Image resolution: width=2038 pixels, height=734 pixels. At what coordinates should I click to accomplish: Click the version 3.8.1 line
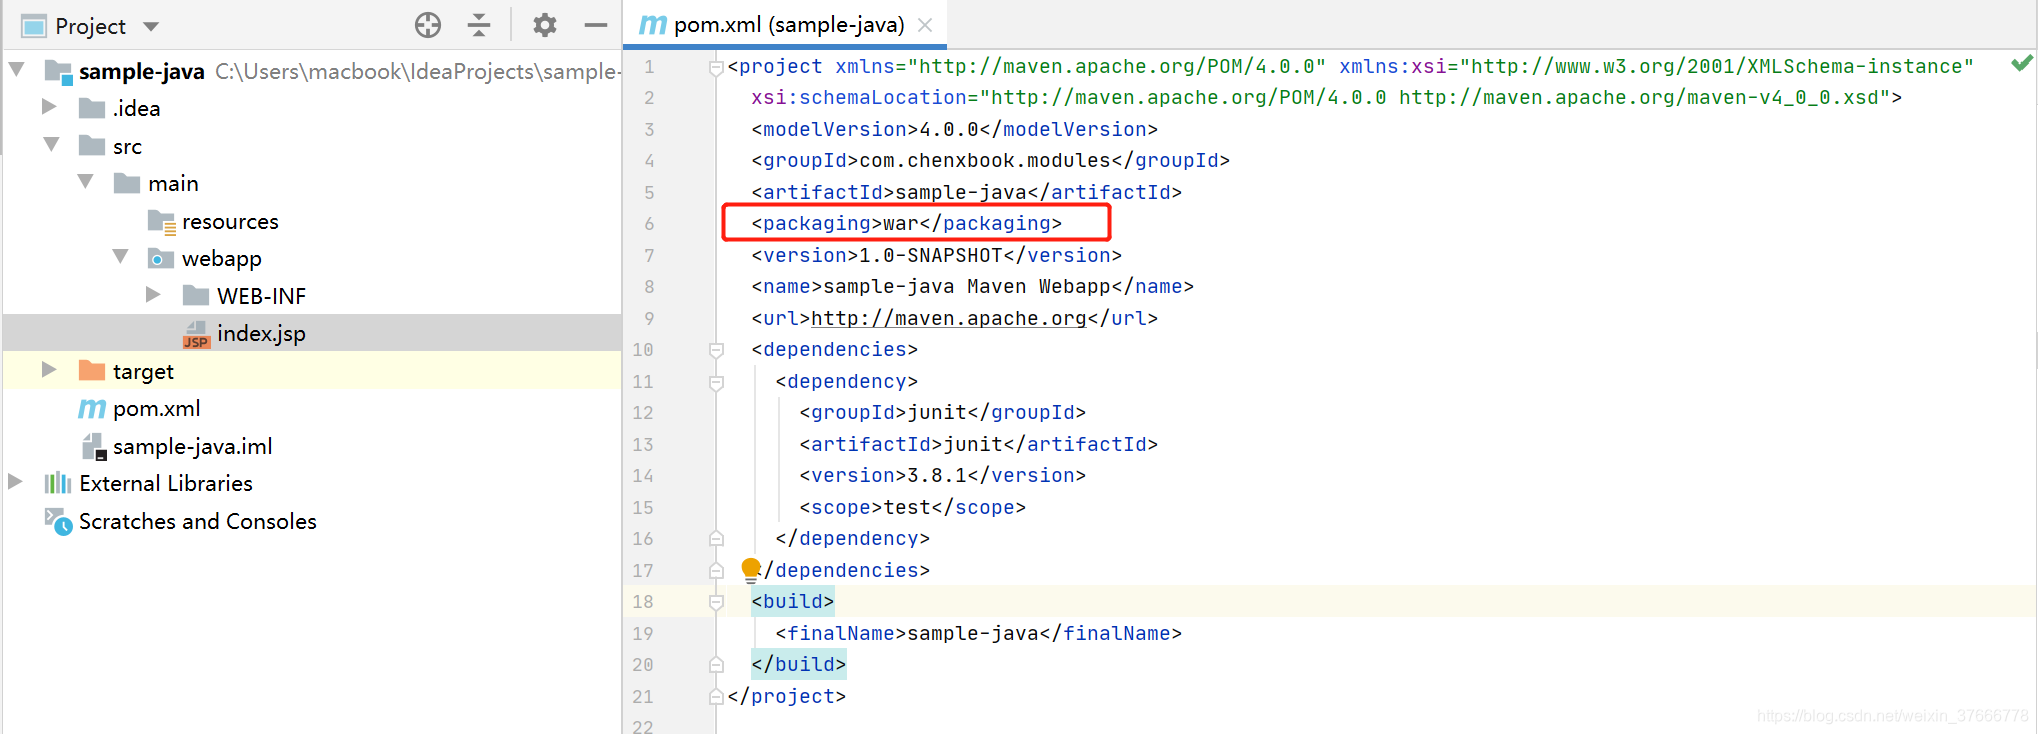tap(942, 475)
